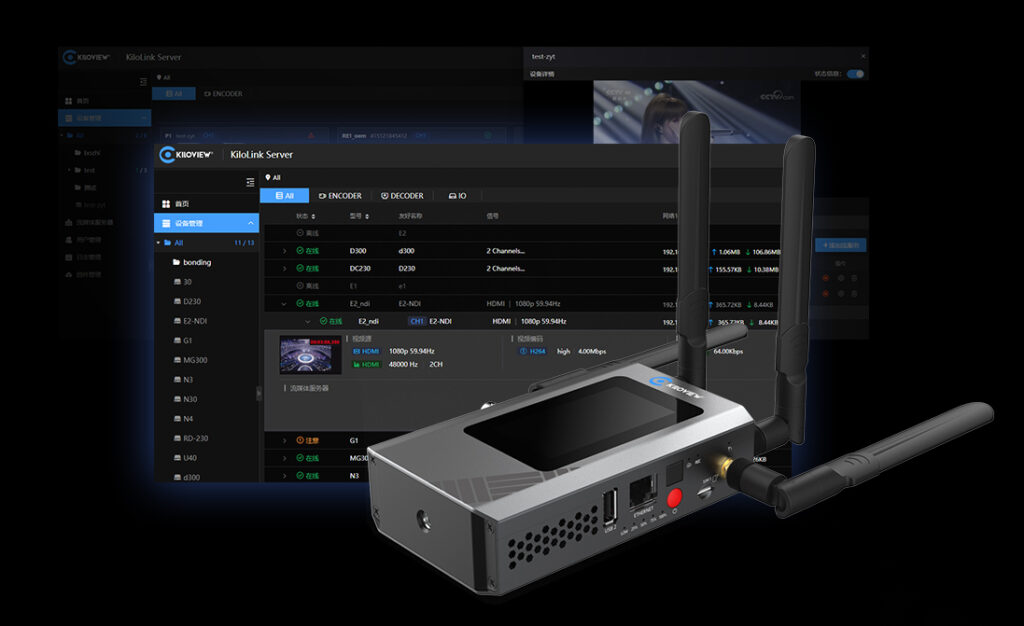Click the H264 encoding badge

point(533,351)
